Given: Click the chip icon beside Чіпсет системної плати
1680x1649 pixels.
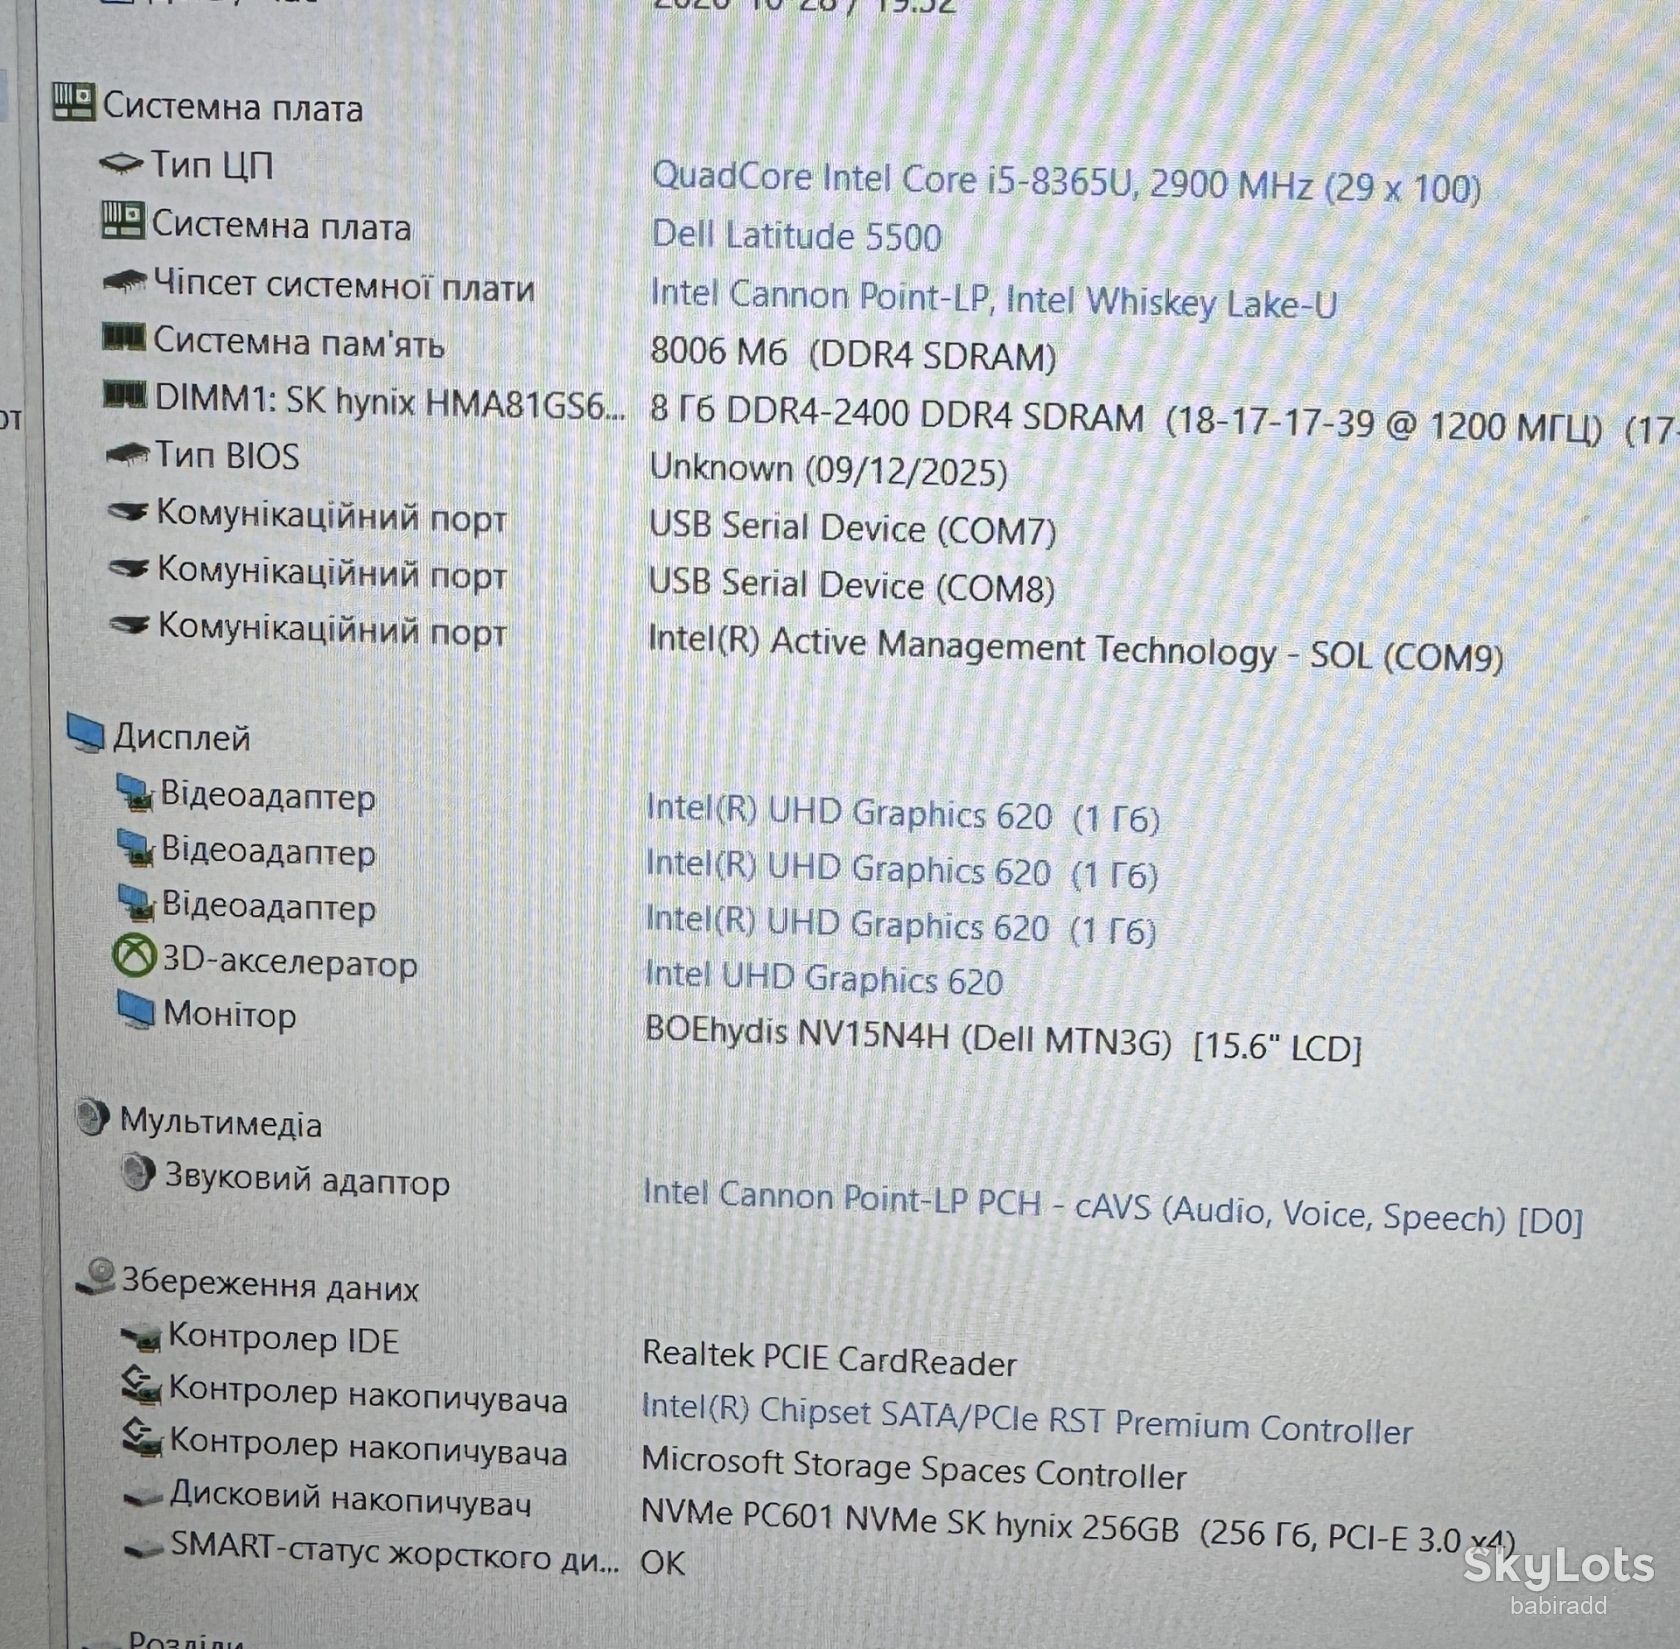Looking at the screenshot, I should [x=125, y=281].
